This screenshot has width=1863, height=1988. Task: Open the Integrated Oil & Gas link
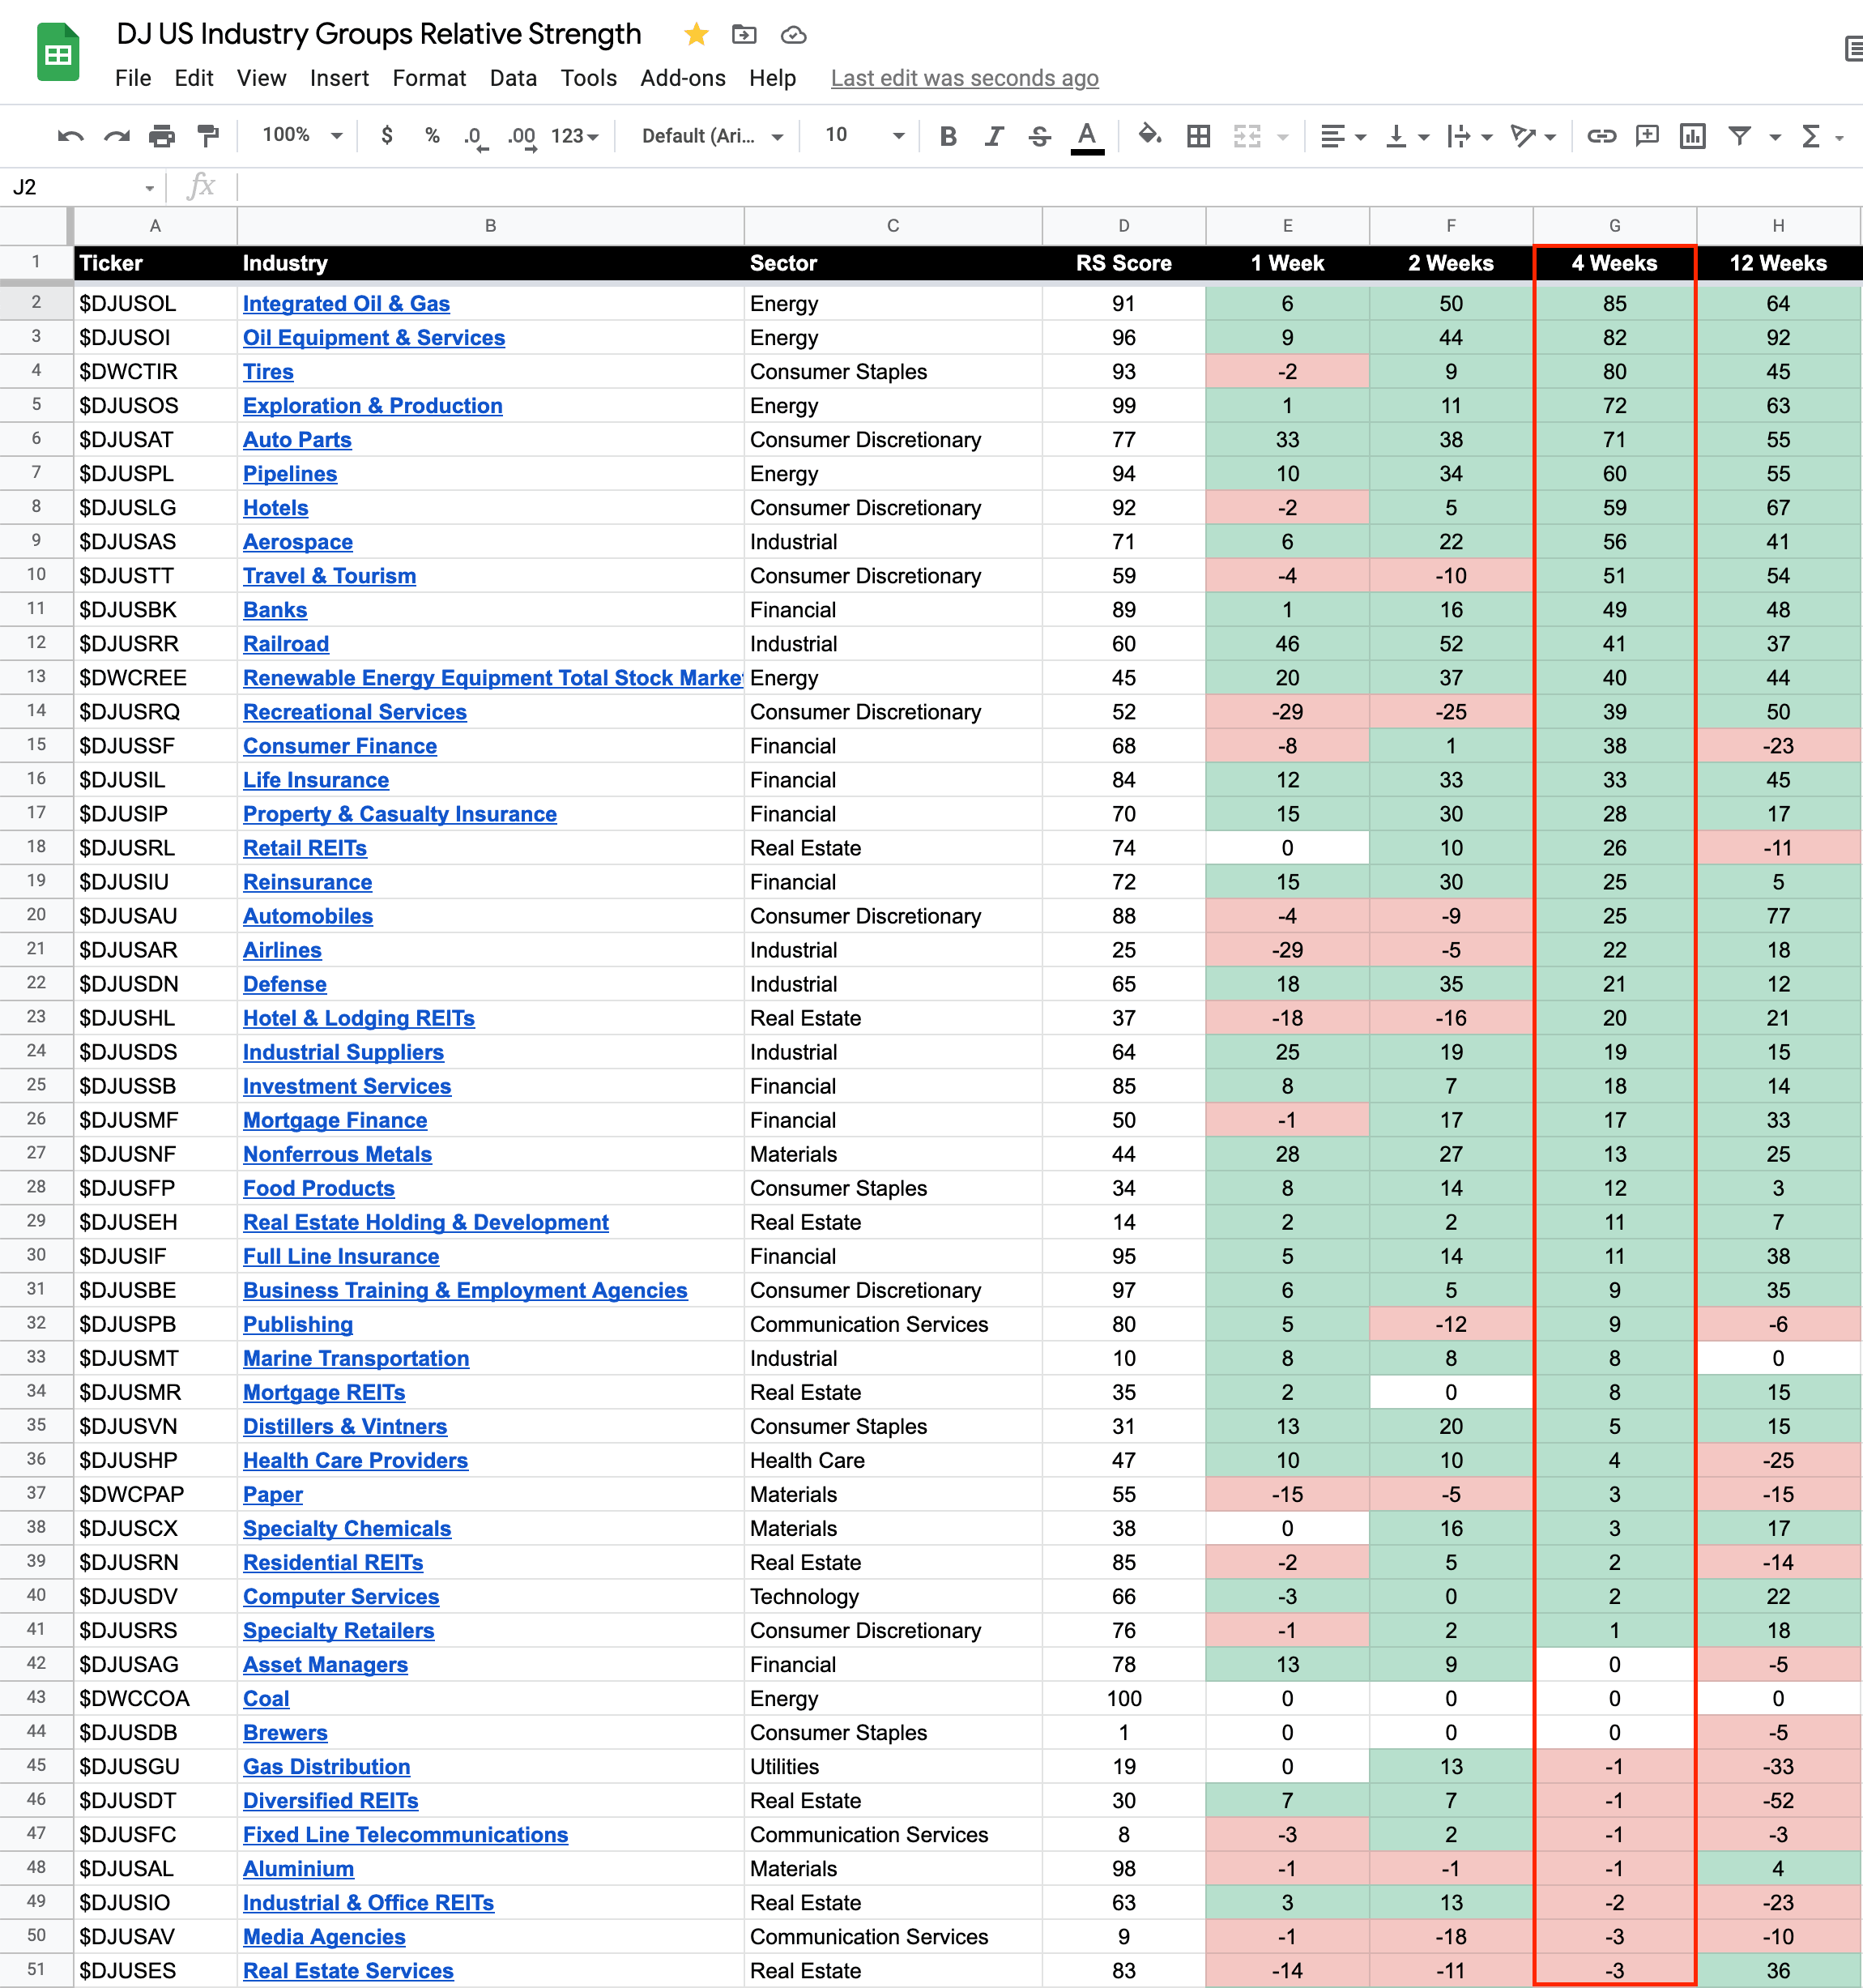click(x=346, y=303)
